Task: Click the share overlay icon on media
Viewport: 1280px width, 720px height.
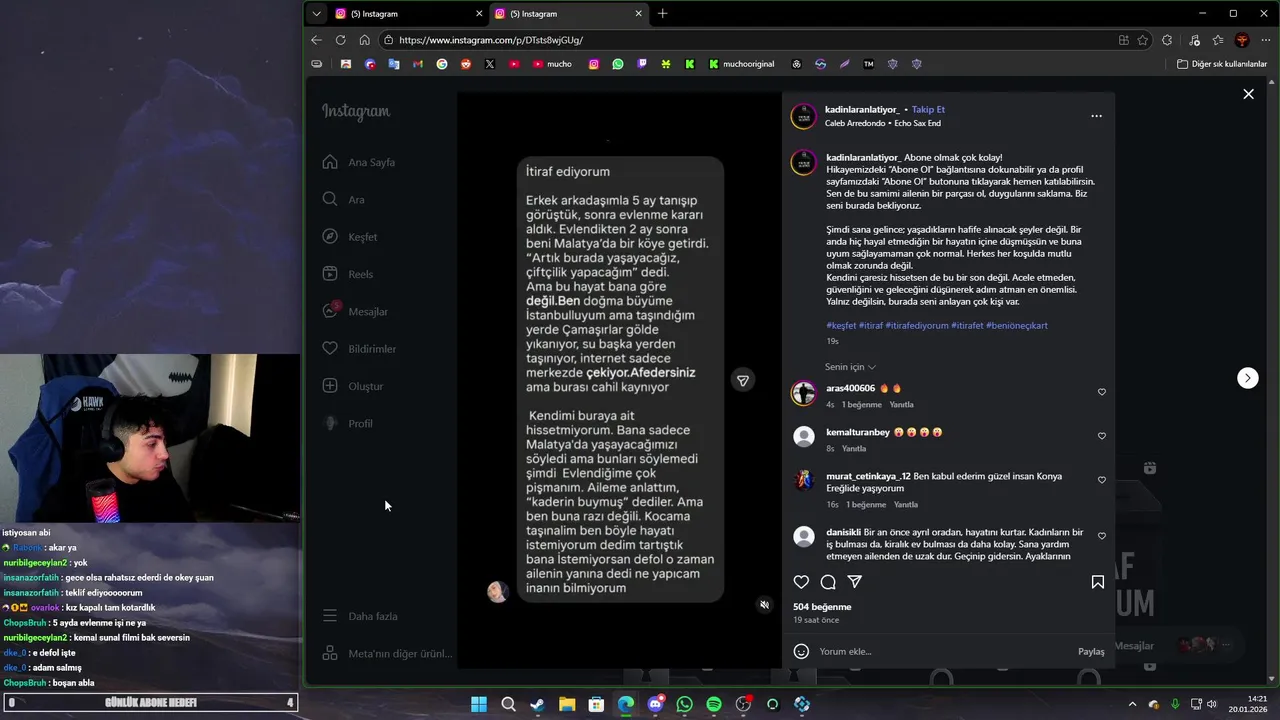Action: tap(742, 380)
